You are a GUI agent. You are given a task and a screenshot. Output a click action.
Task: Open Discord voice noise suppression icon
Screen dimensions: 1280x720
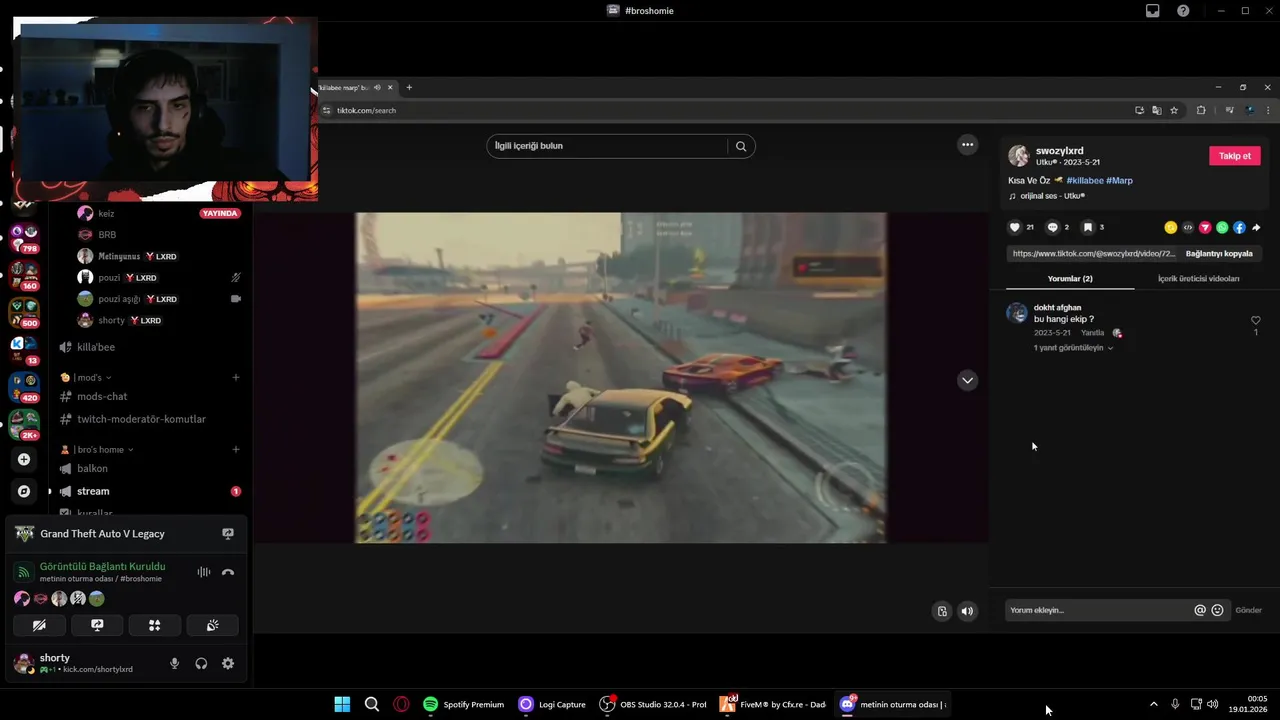203,572
